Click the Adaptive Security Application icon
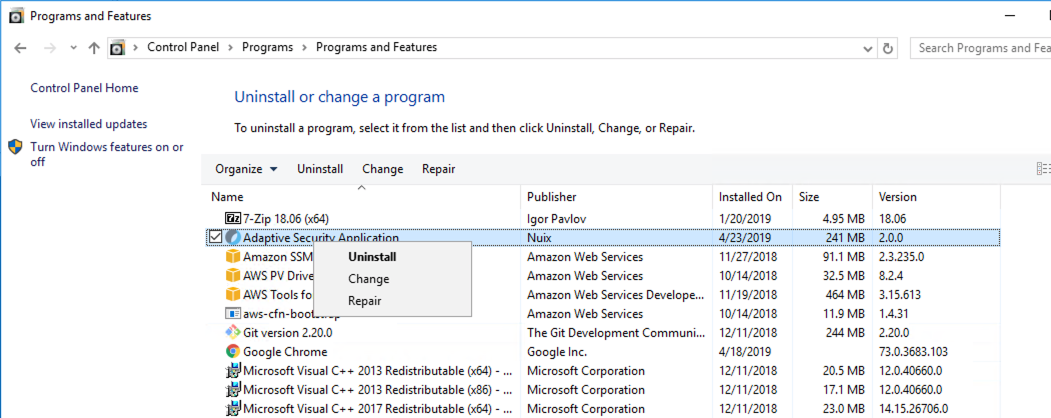The height and width of the screenshot is (418, 1051). coord(233,237)
